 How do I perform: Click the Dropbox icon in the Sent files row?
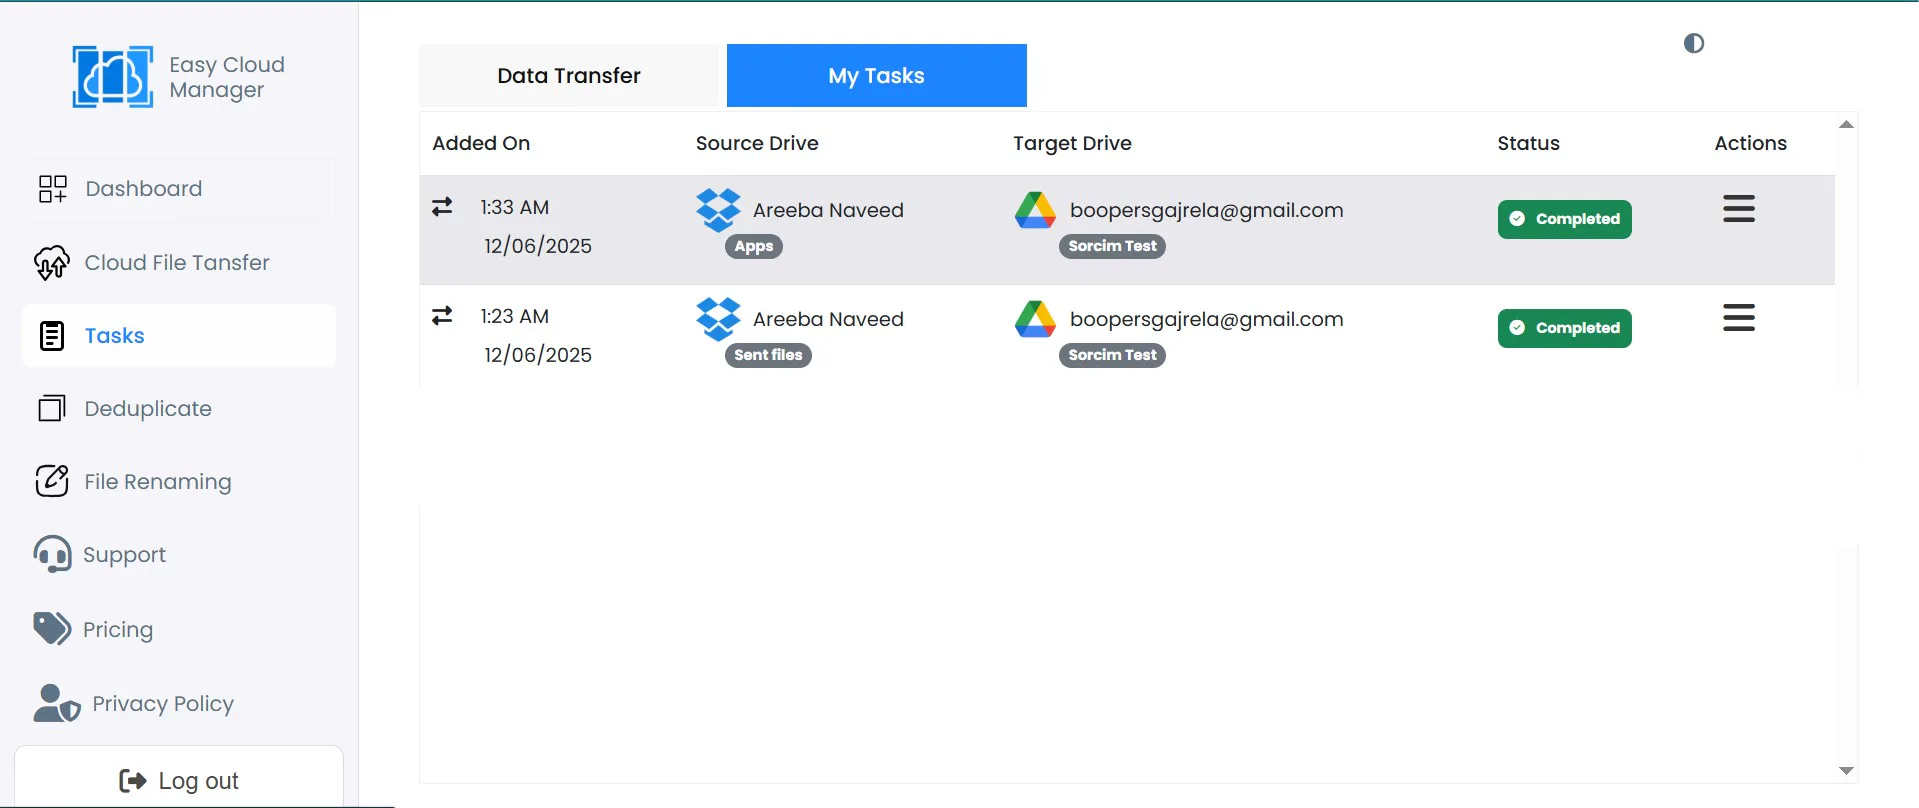[719, 319]
